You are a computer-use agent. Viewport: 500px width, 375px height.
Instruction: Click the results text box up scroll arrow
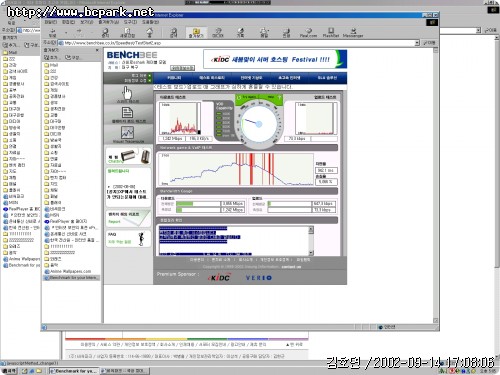pyautogui.click(x=311, y=229)
